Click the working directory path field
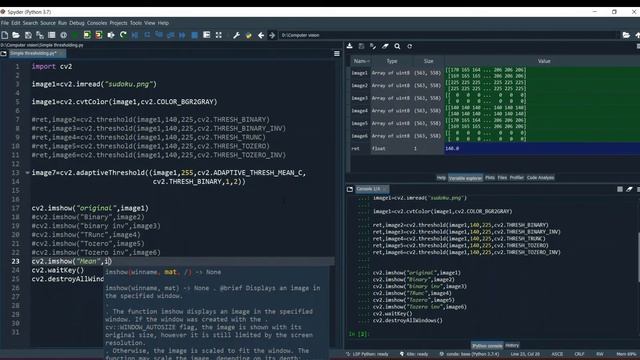Screen dimensions: 640x360 click(449, 36)
